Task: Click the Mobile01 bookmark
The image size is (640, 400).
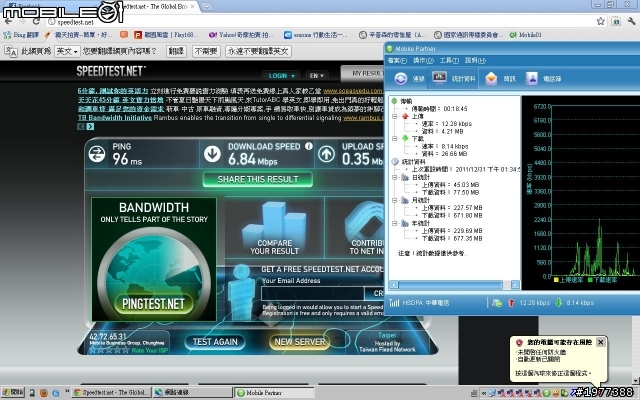Action: tap(526, 35)
